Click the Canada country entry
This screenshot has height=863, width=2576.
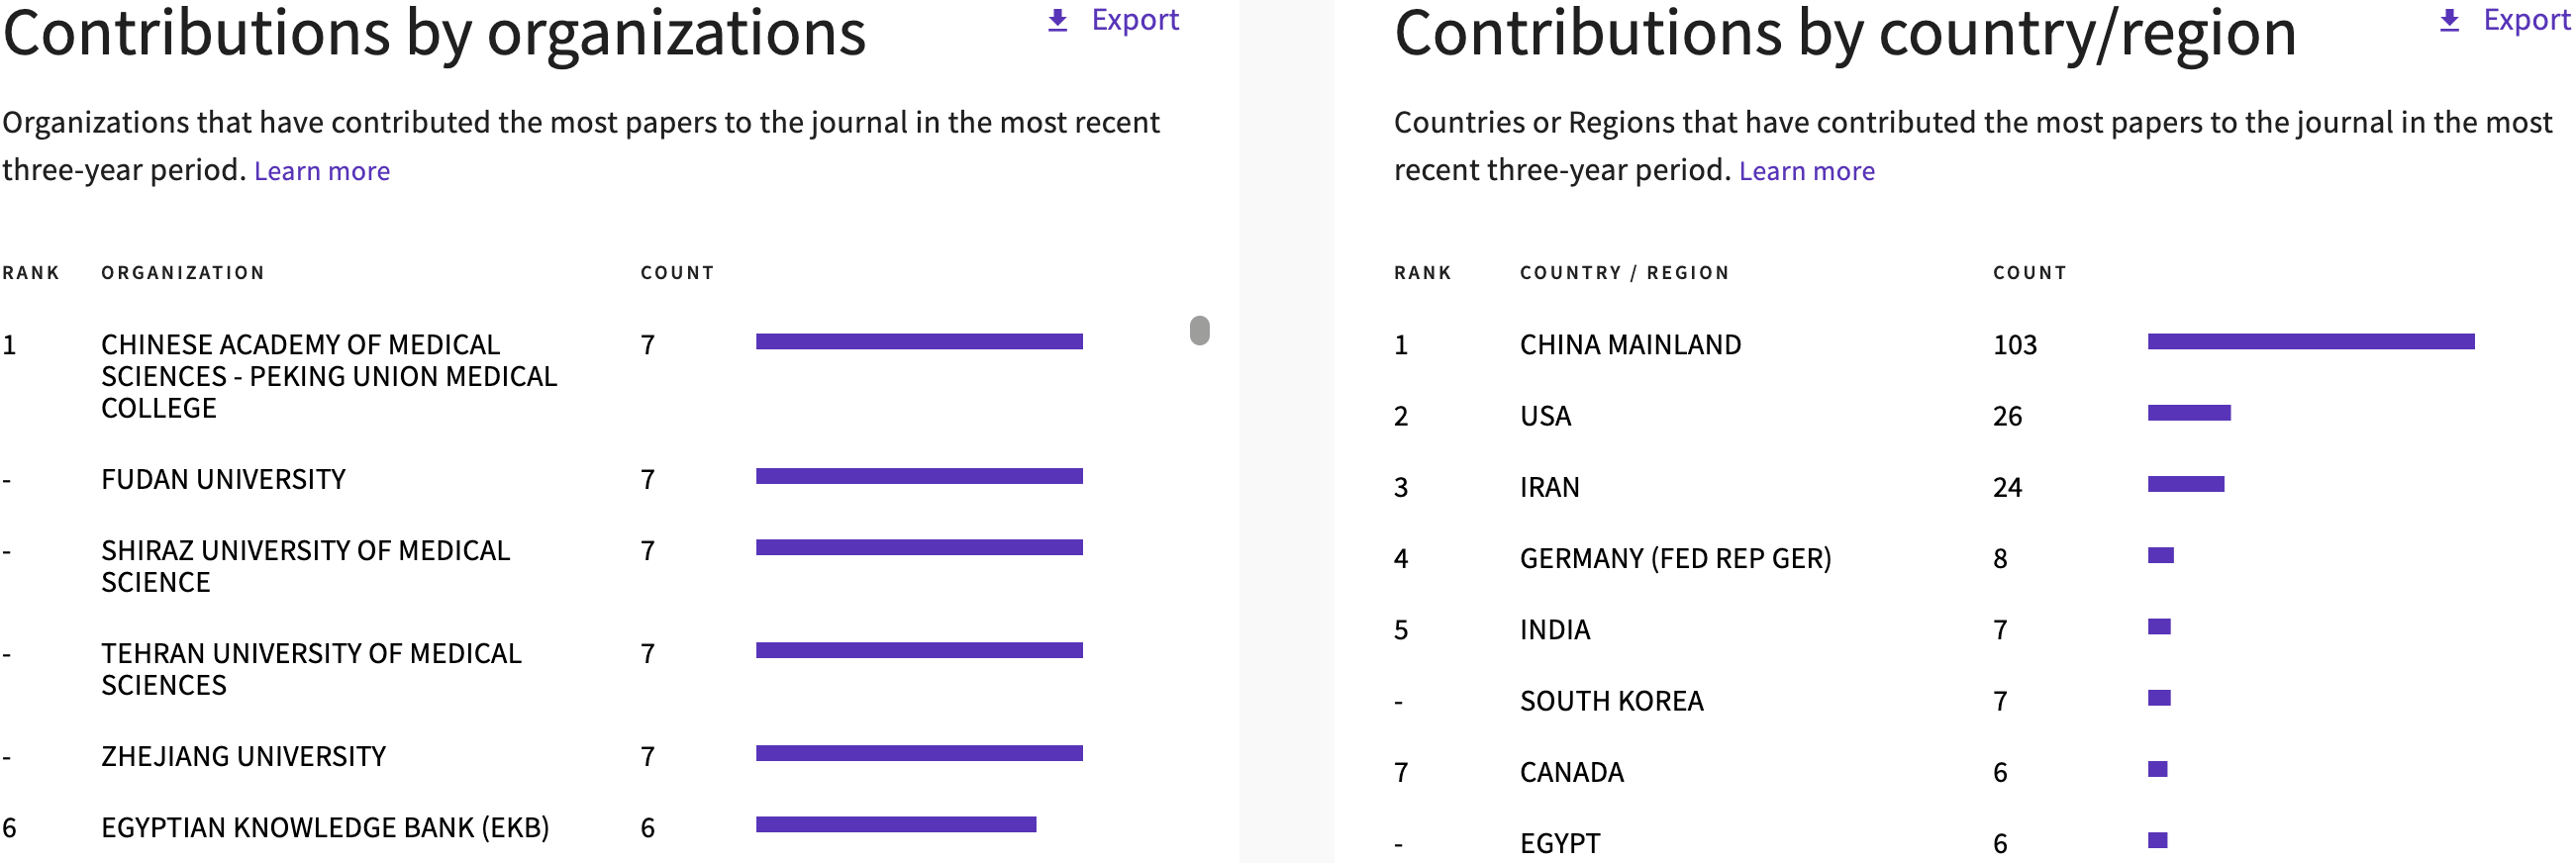click(x=1571, y=772)
